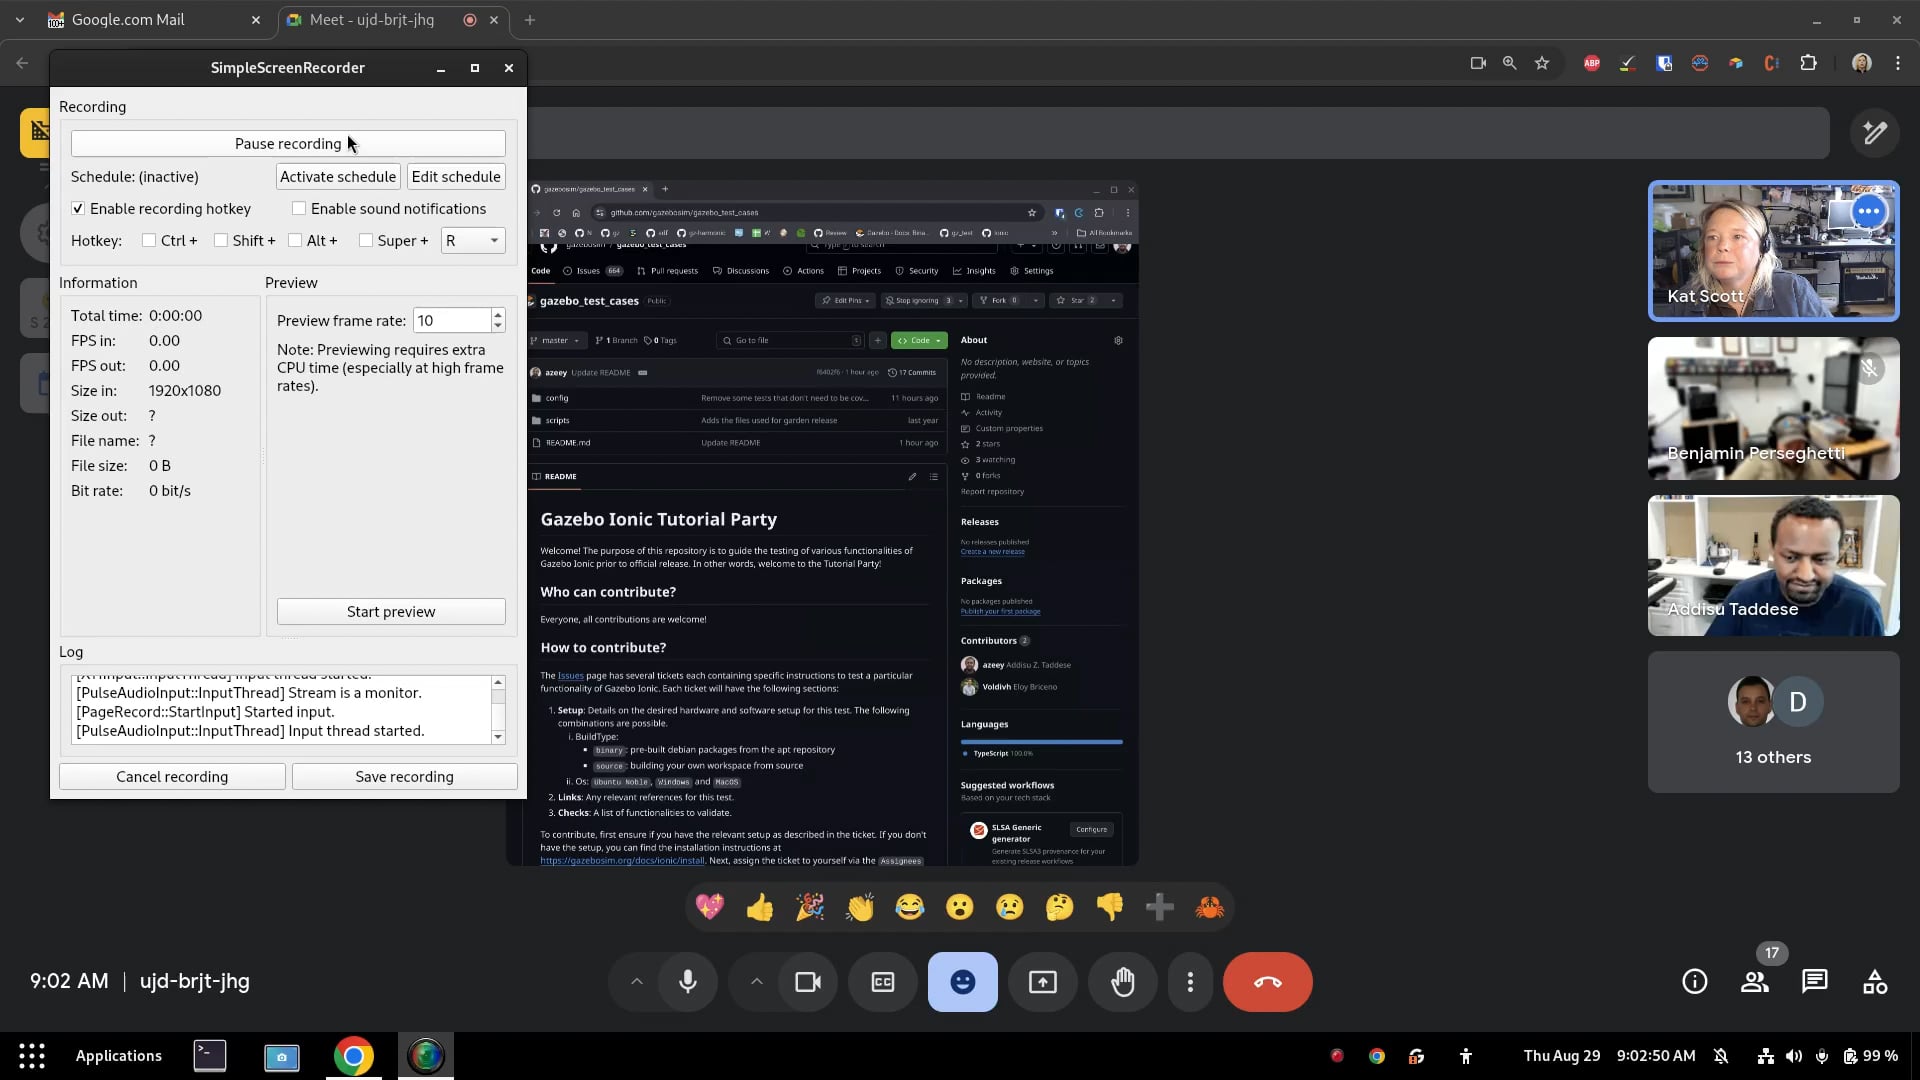This screenshot has width=1920, height=1080.
Task: Open the terminal from the taskbar
Action: (x=210, y=1056)
